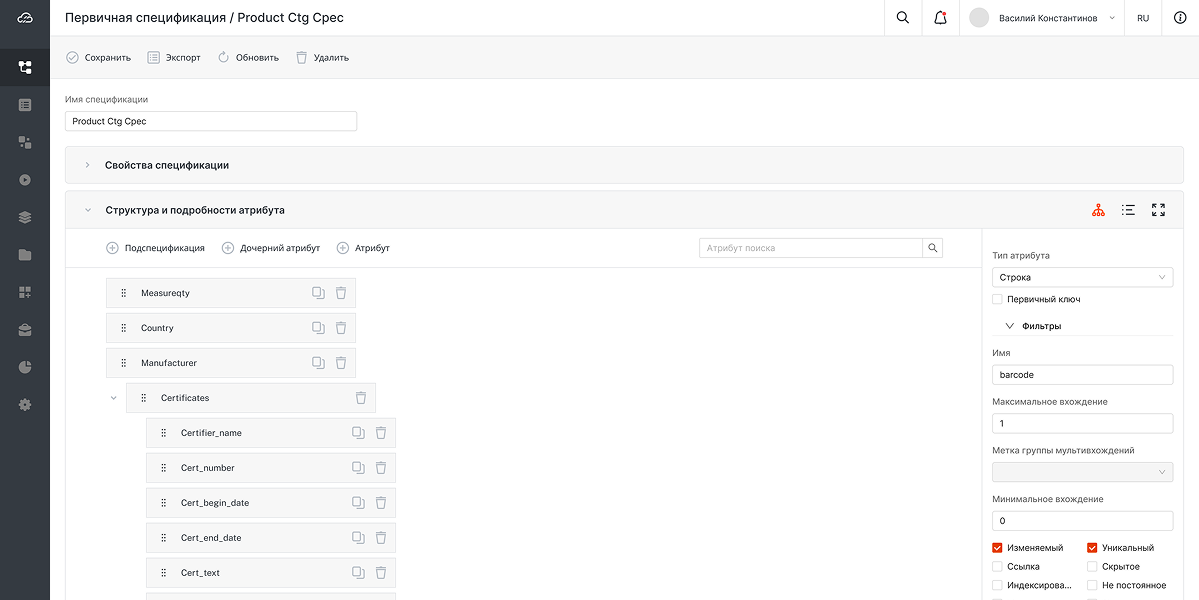The width and height of the screenshot is (1199, 600).
Task: Add a new Подспецификация
Action: (155, 248)
